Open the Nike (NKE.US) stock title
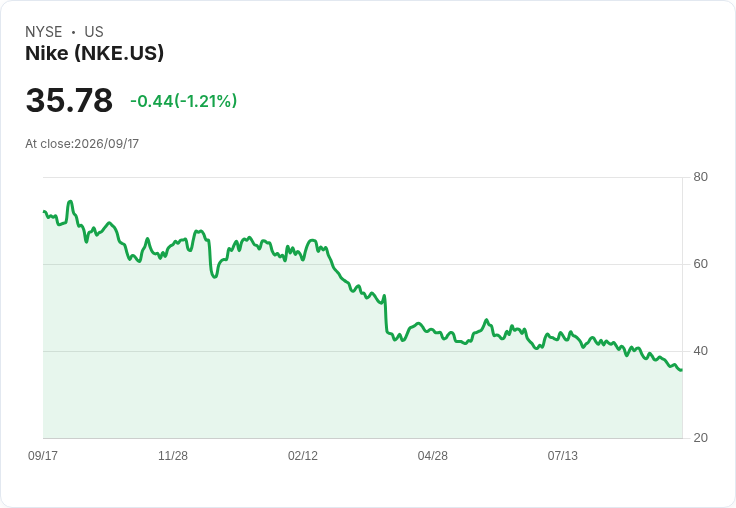The height and width of the screenshot is (508, 736). (94, 53)
